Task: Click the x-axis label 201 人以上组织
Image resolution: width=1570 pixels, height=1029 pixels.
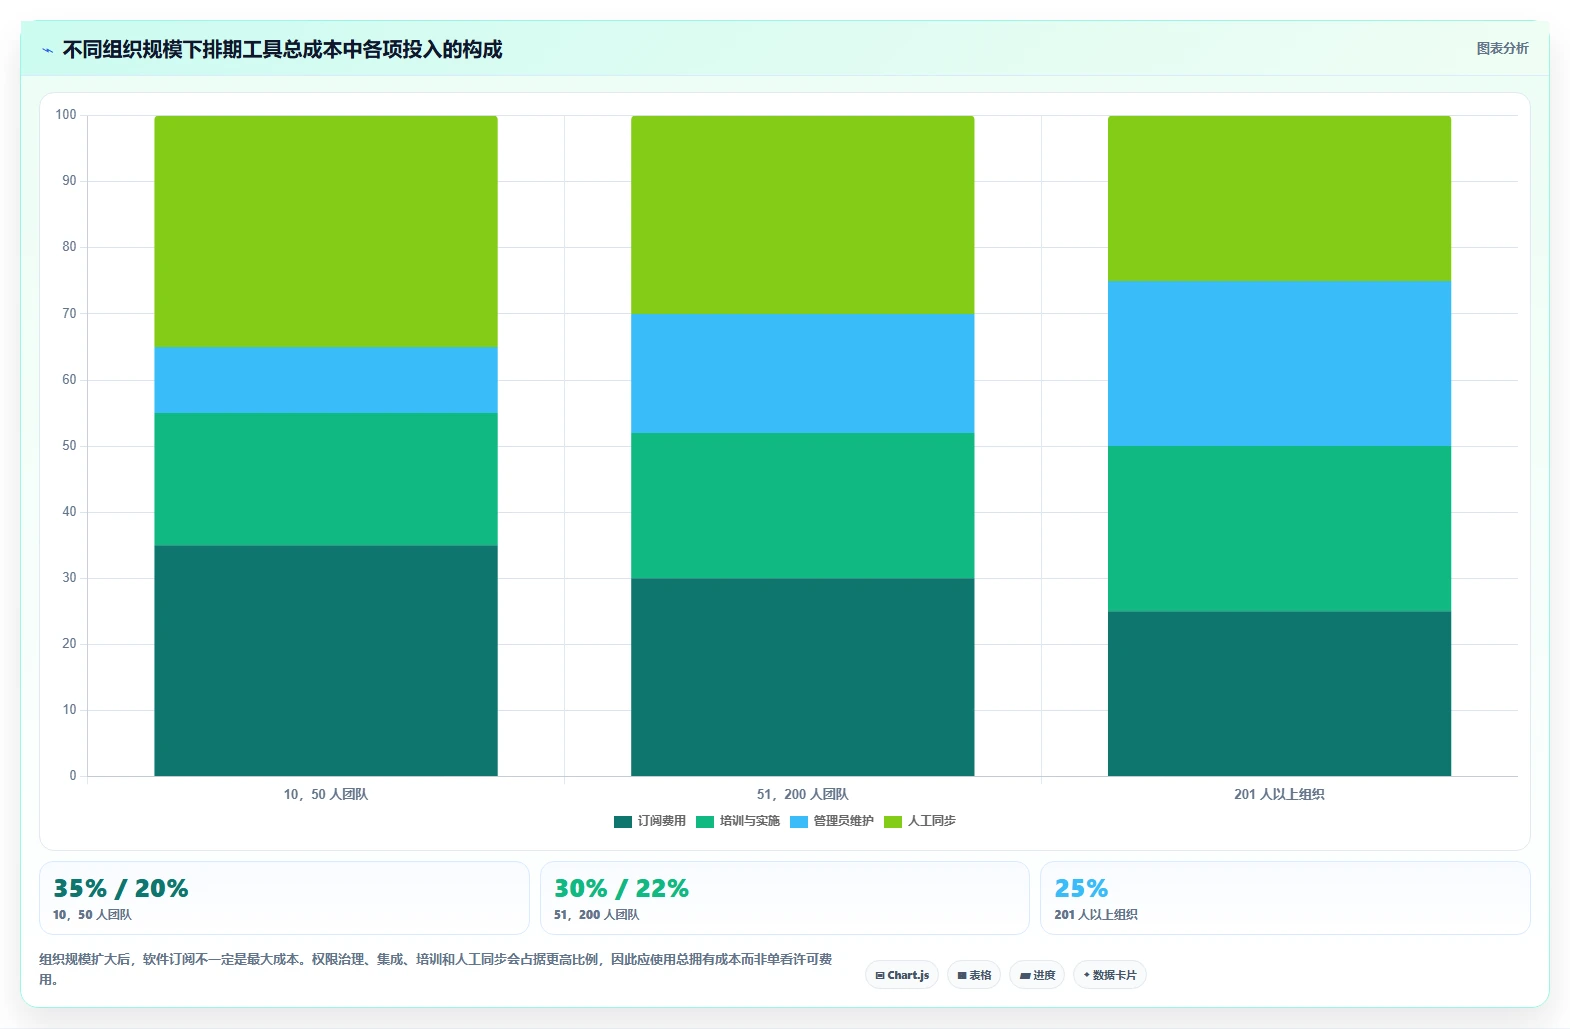Action: (1279, 795)
